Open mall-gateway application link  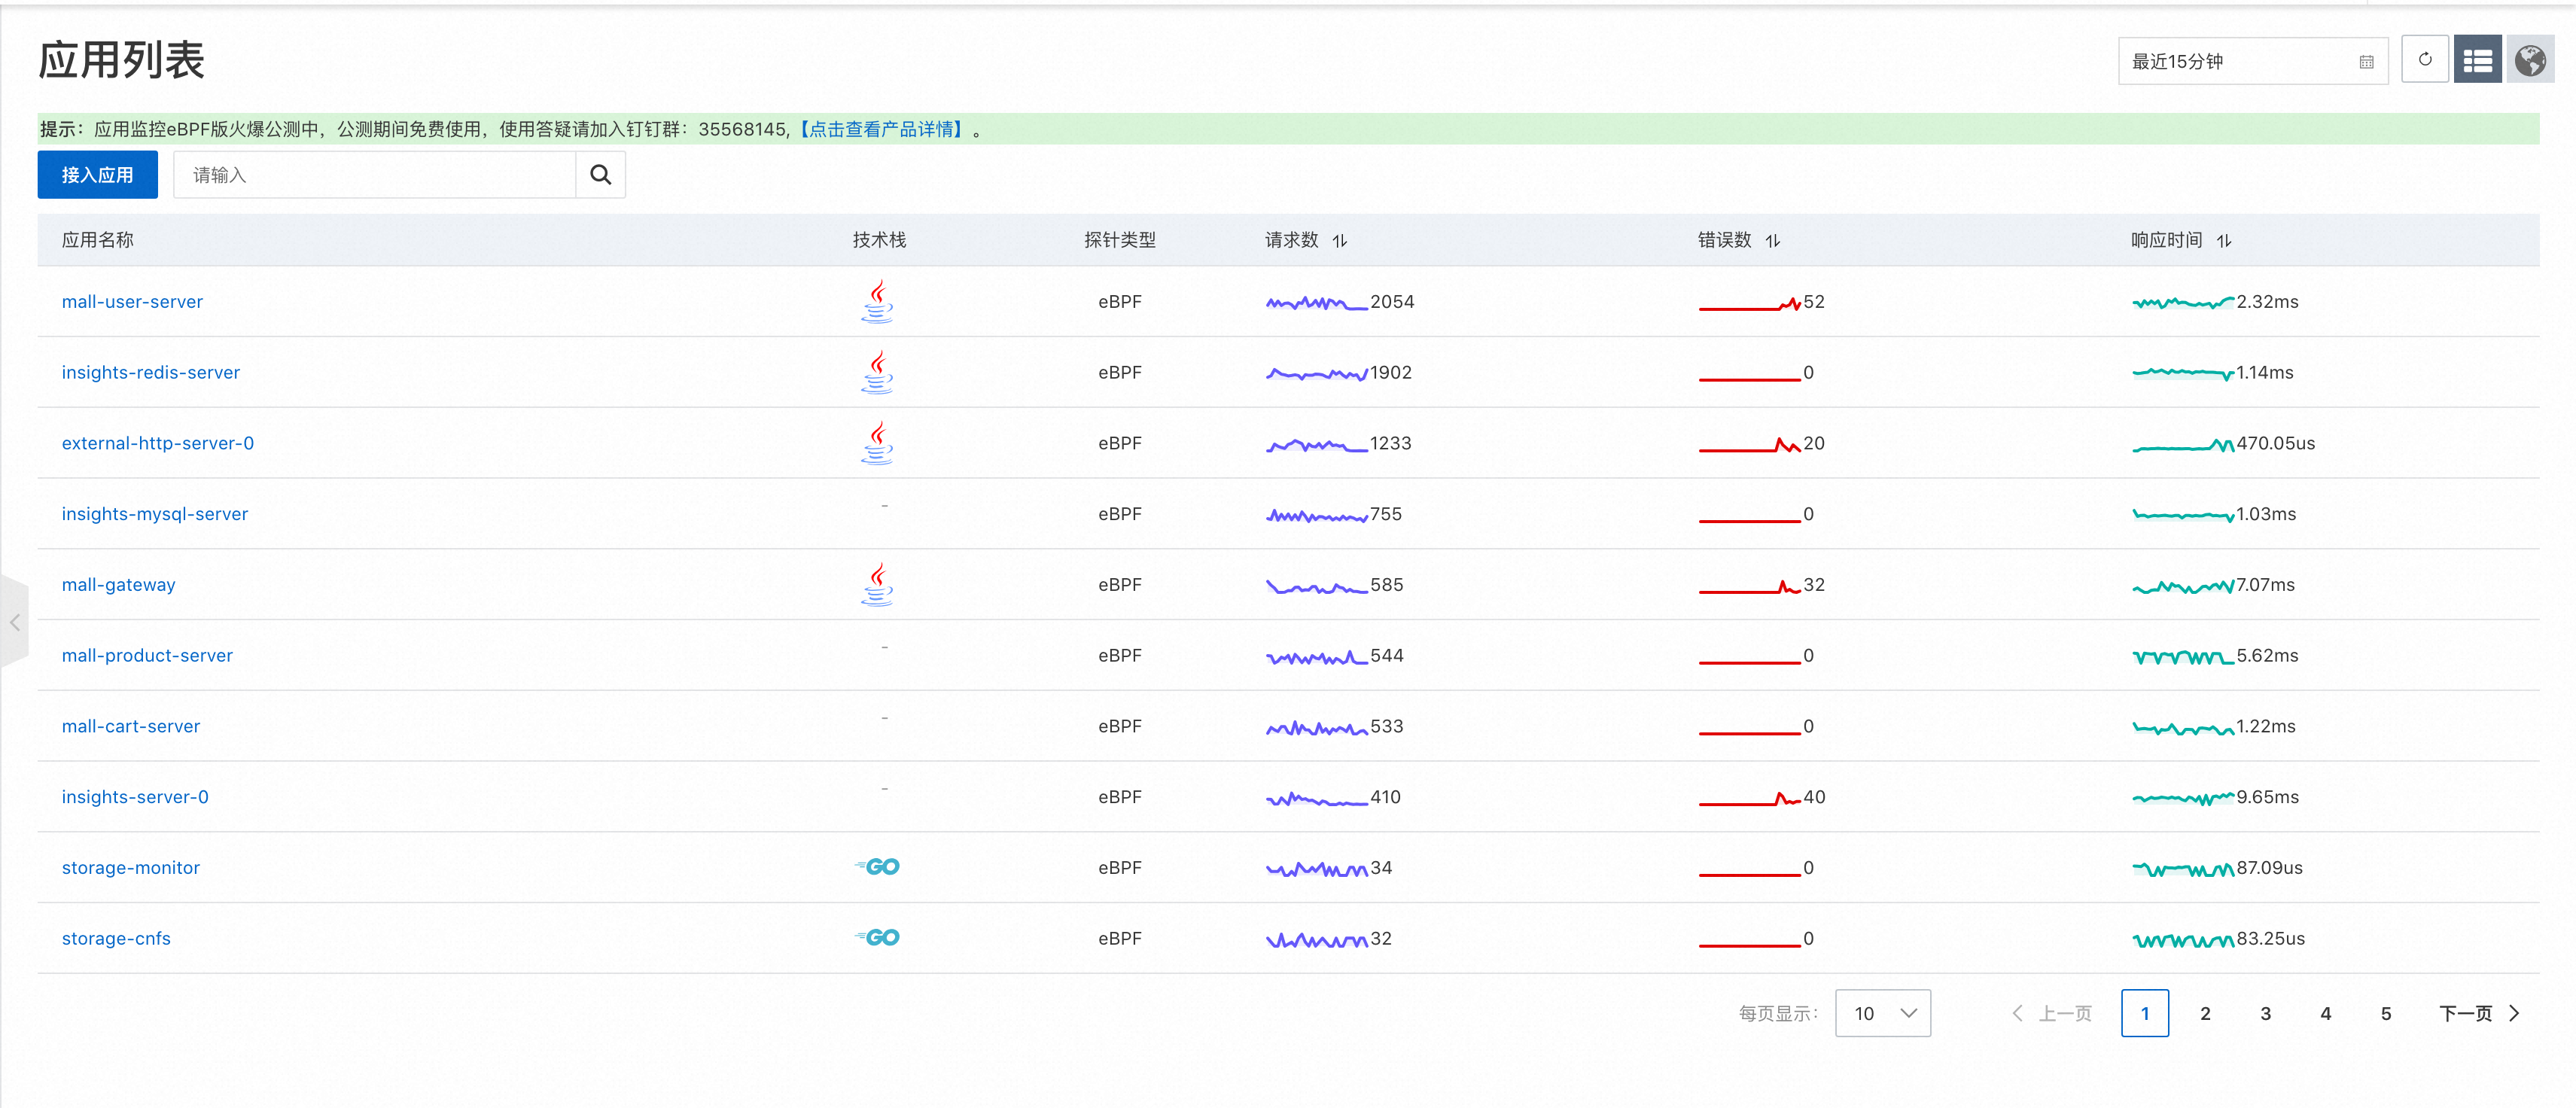(x=118, y=585)
